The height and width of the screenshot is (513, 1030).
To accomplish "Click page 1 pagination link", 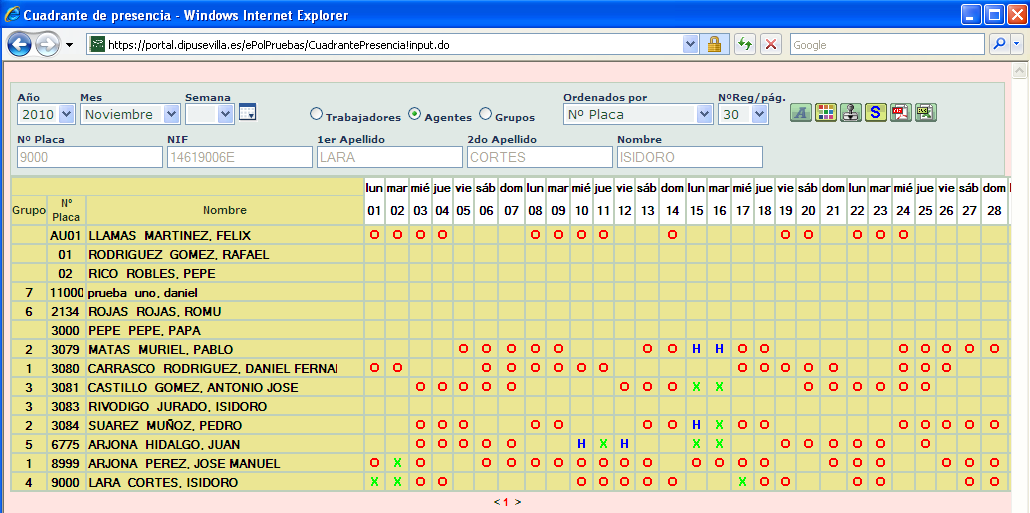I will pos(506,502).
